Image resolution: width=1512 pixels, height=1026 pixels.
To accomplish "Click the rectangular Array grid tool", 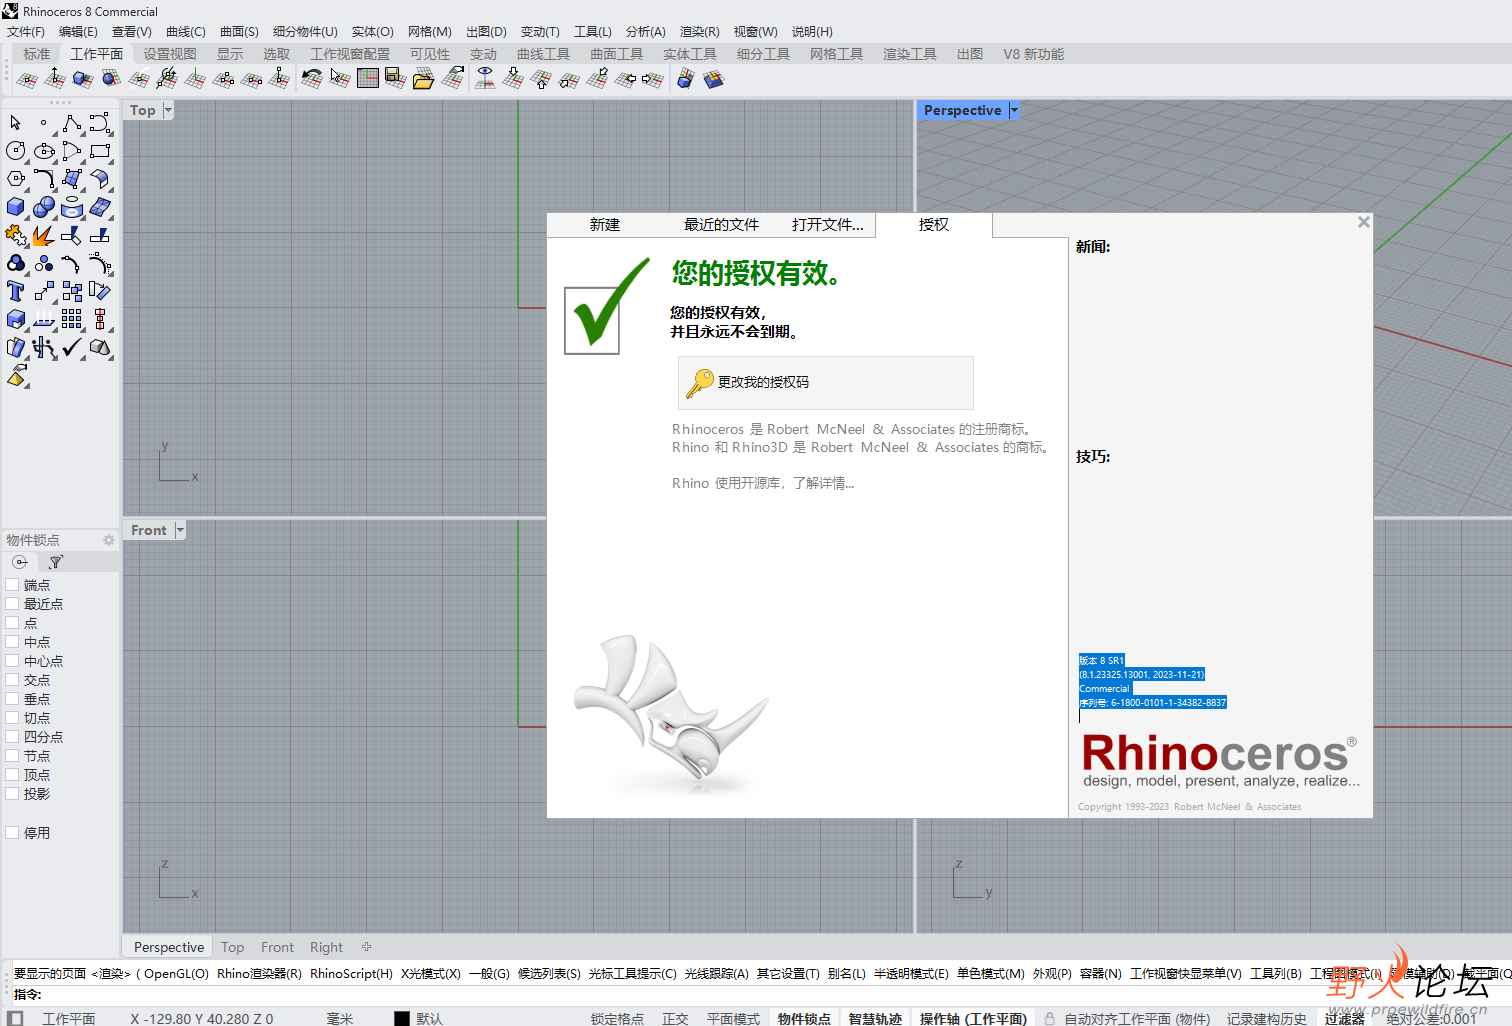I will coord(72,319).
